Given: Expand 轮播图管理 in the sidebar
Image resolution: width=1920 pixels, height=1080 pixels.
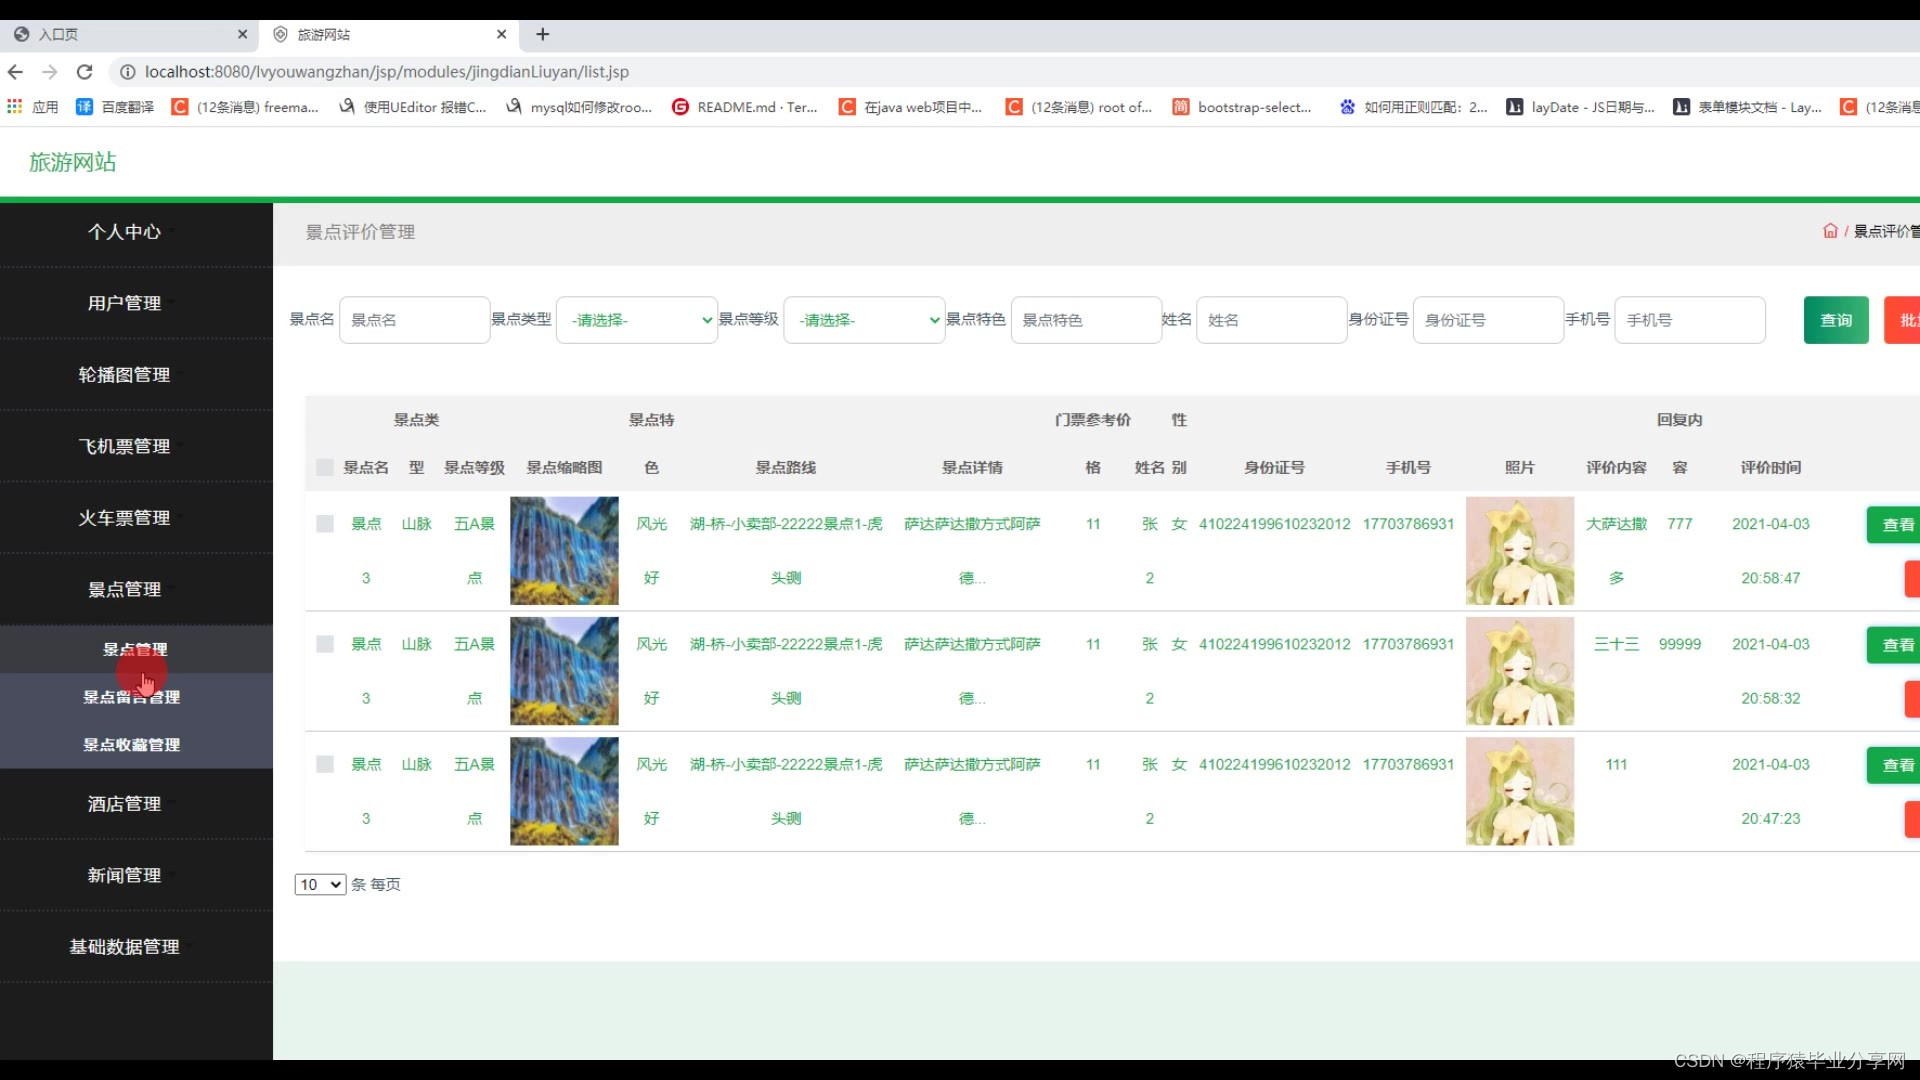Looking at the screenshot, I should [x=124, y=375].
